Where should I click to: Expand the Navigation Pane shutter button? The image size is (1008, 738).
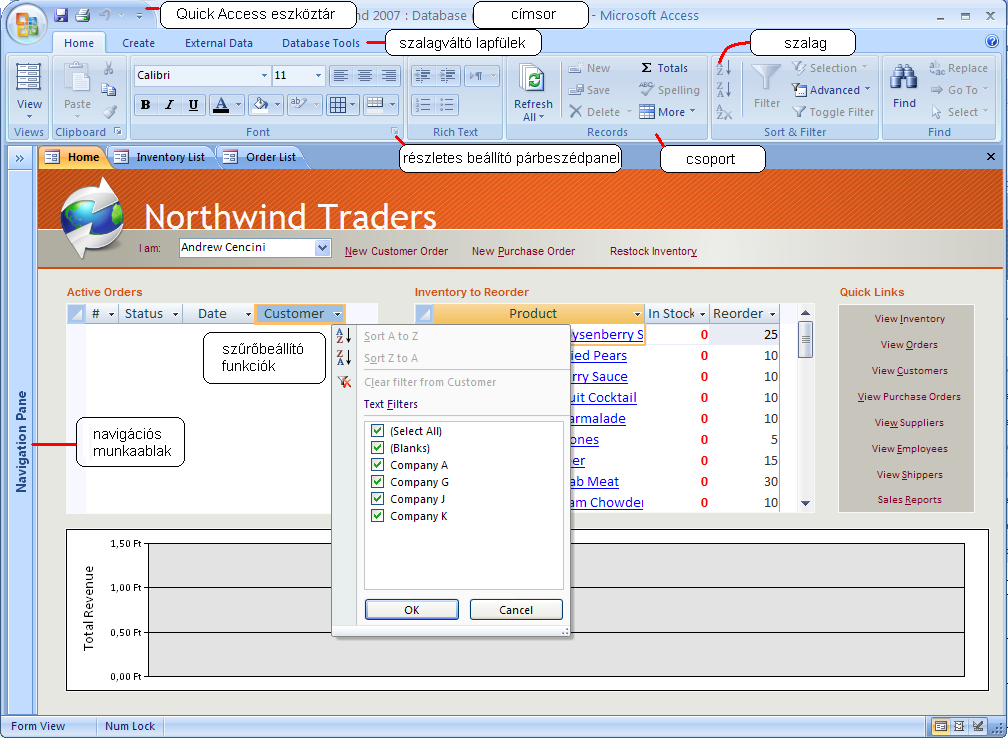coord(20,158)
